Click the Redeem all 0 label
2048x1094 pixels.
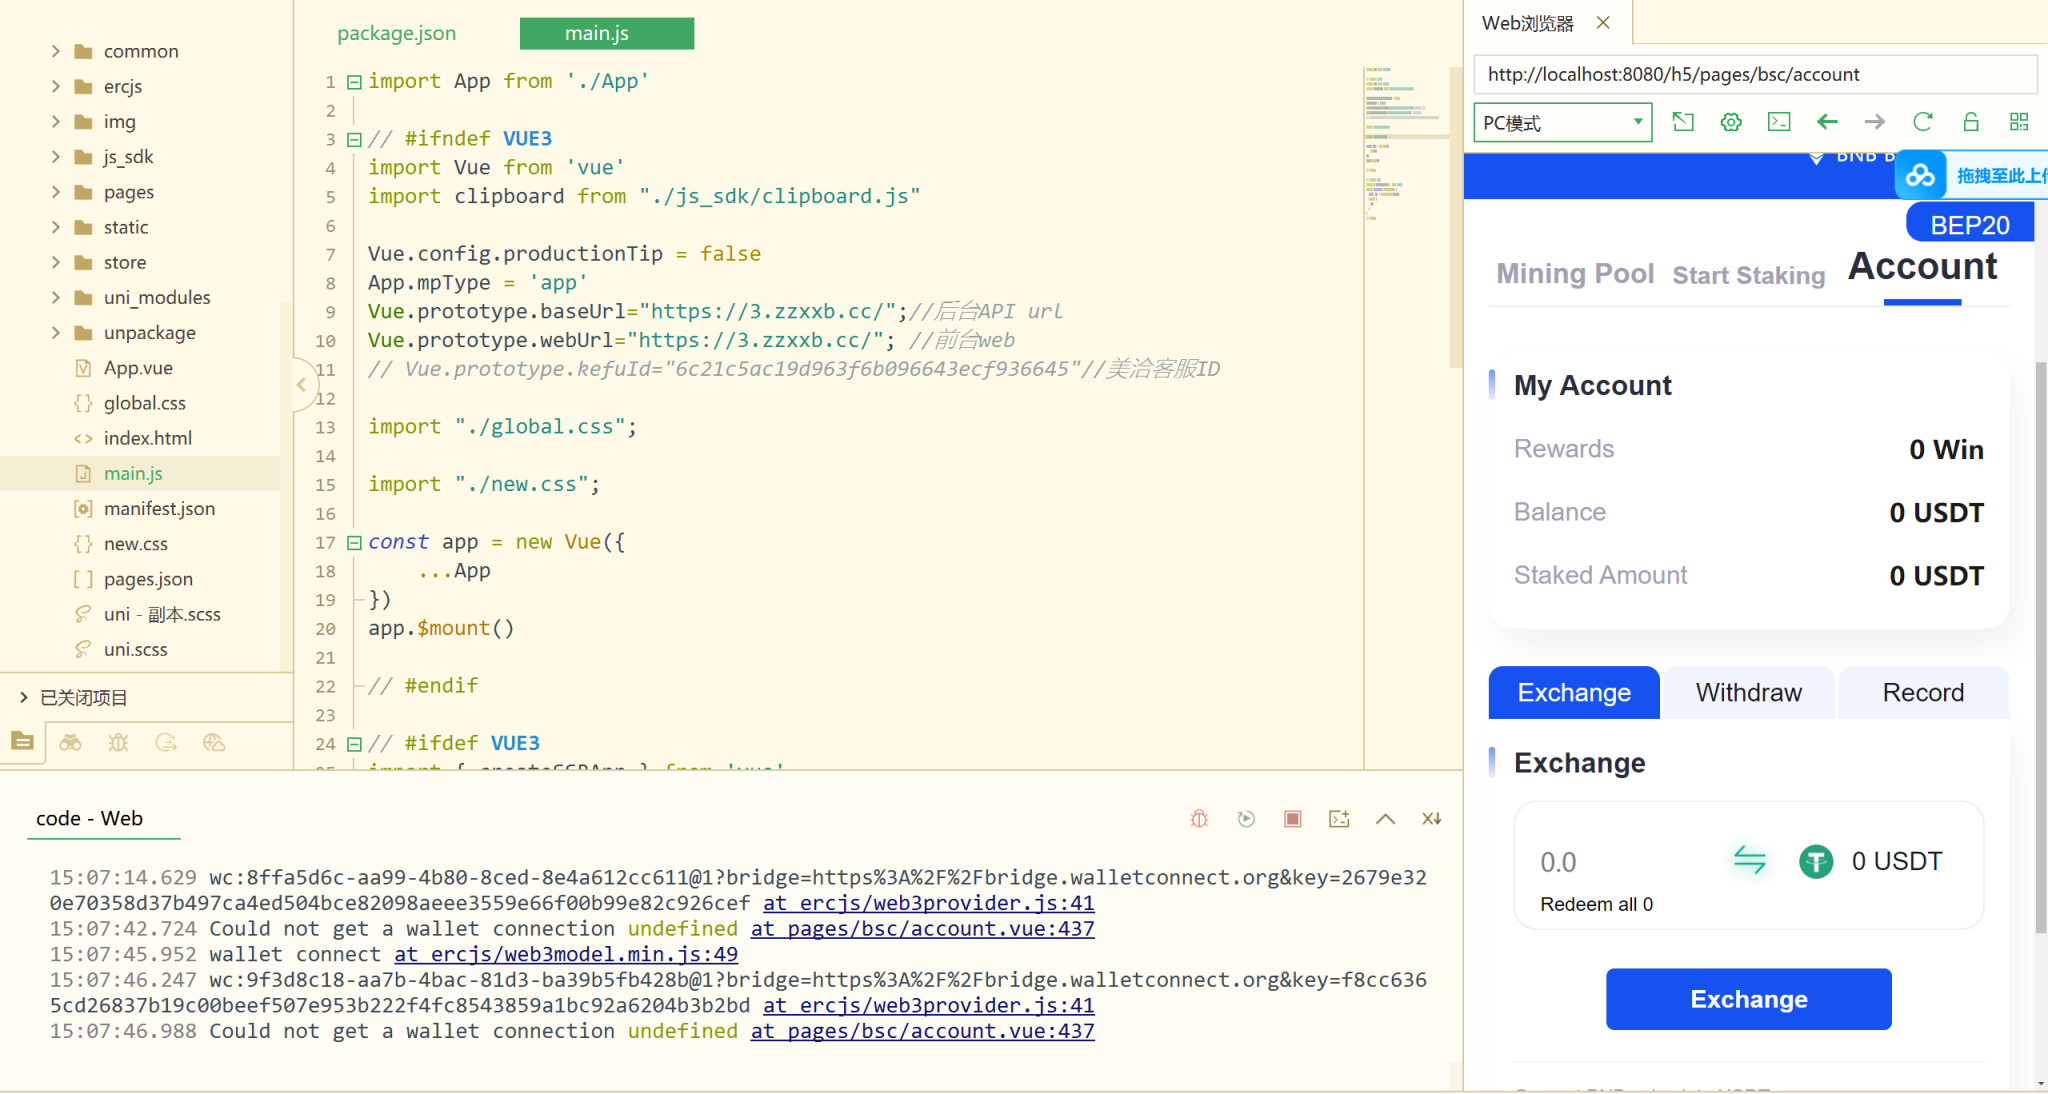1596,904
